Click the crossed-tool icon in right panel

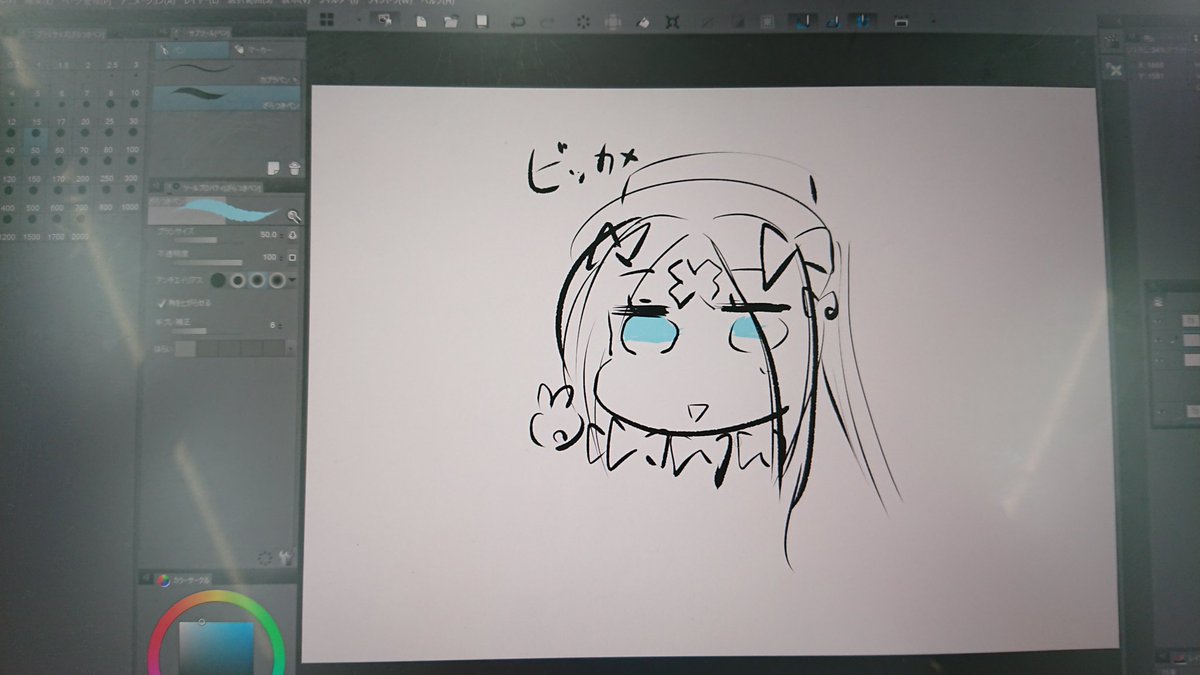(1115, 69)
